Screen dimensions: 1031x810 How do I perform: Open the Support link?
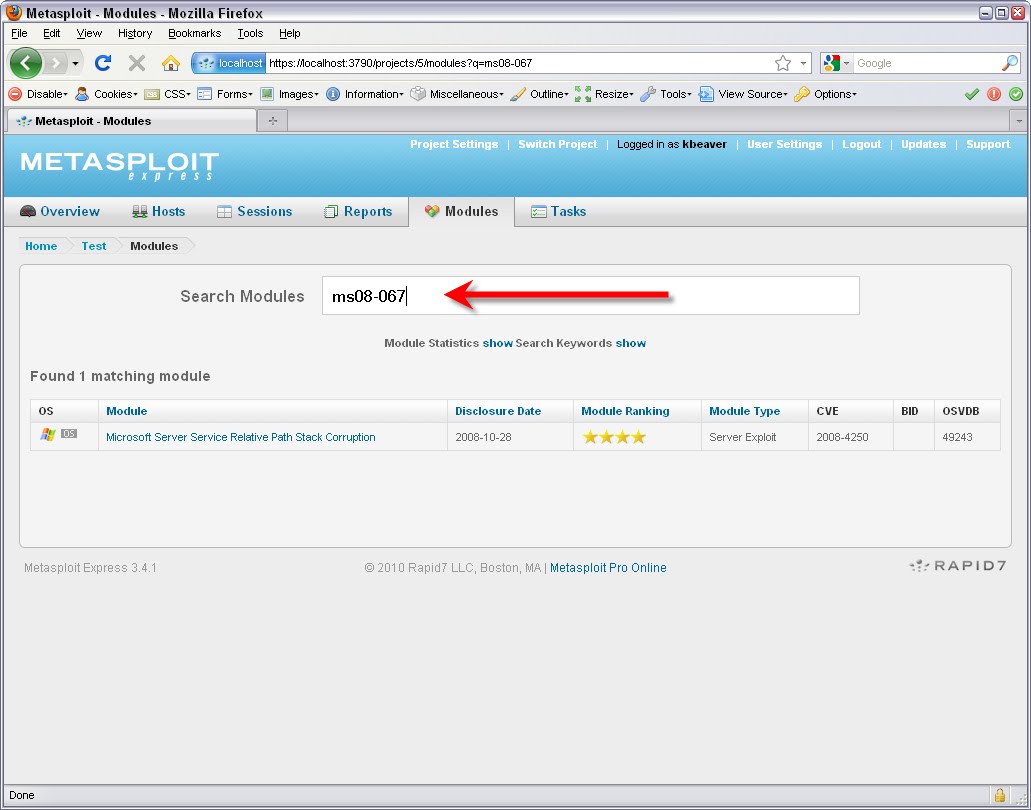[988, 144]
